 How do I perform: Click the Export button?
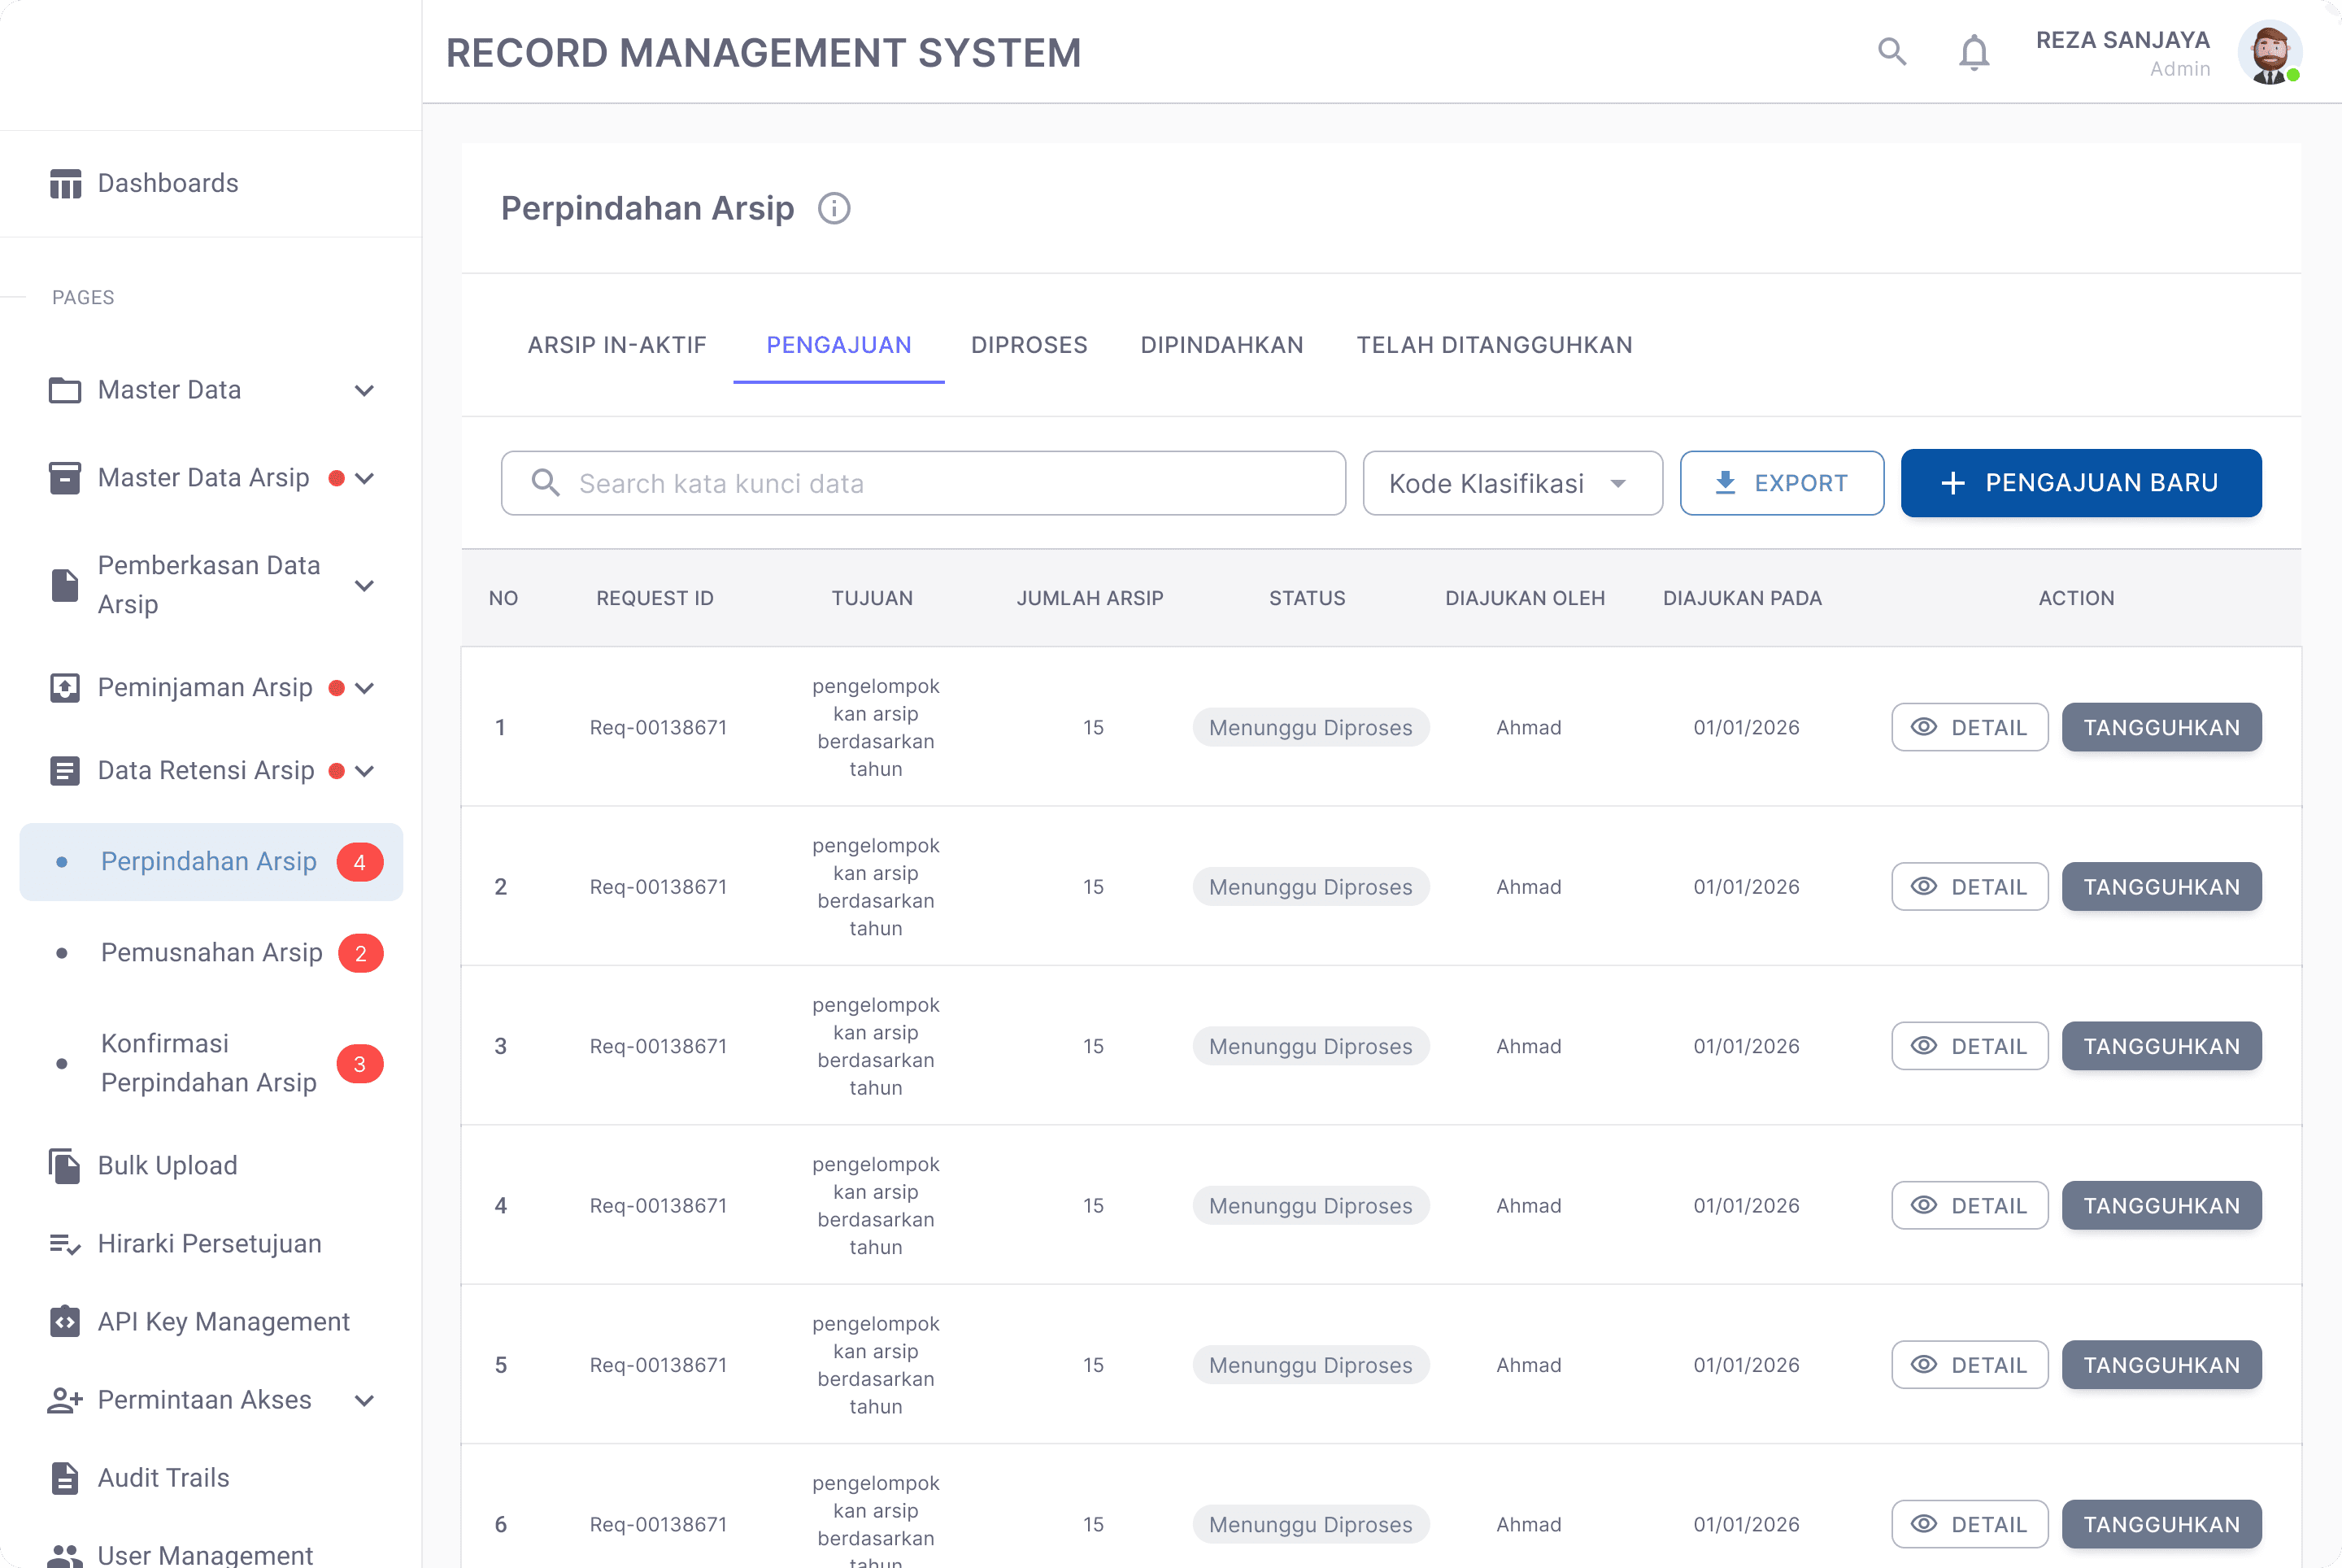pyautogui.click(x=1782, y=483)
